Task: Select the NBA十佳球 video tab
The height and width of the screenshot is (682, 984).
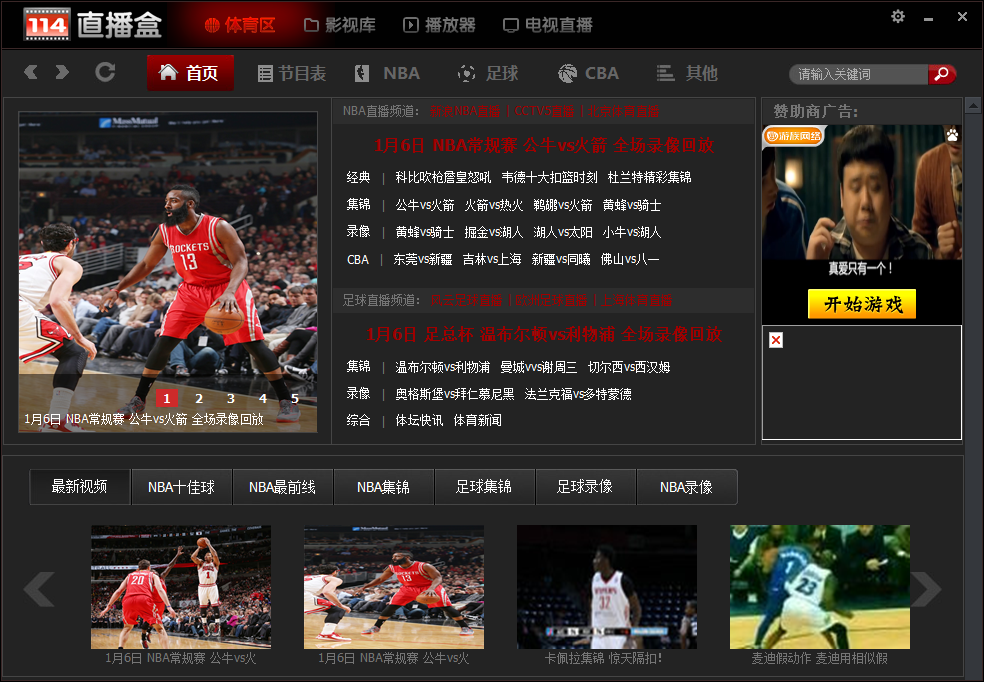Action: pyautogui.click(x=181, y=487)
